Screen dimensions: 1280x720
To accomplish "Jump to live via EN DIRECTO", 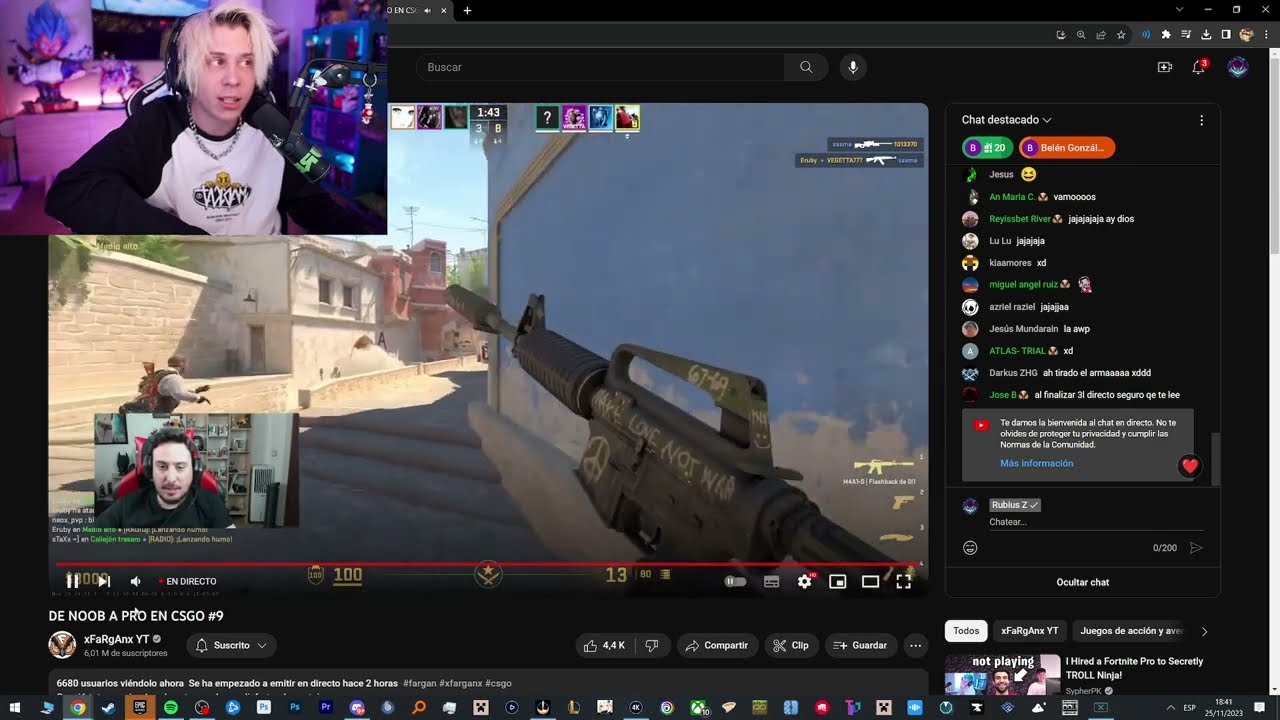I will pos(188,581).
